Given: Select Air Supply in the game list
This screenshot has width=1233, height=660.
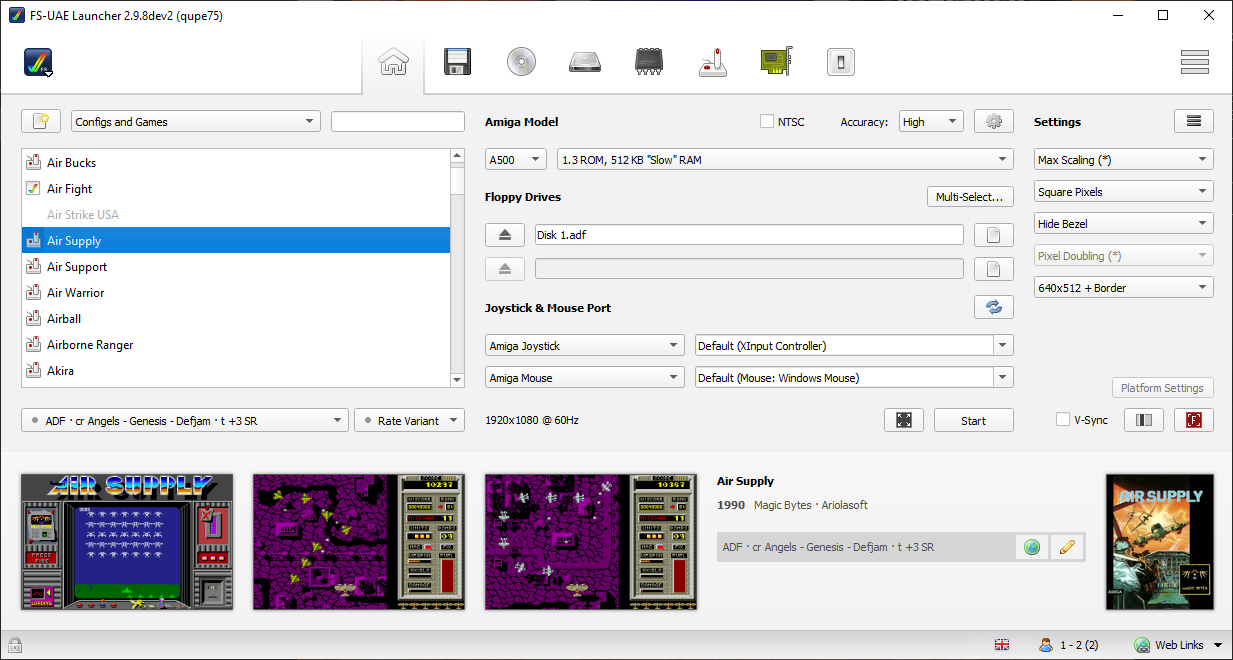Looking at the screenshot, I should pyautogui.click(x=236, y=241).
